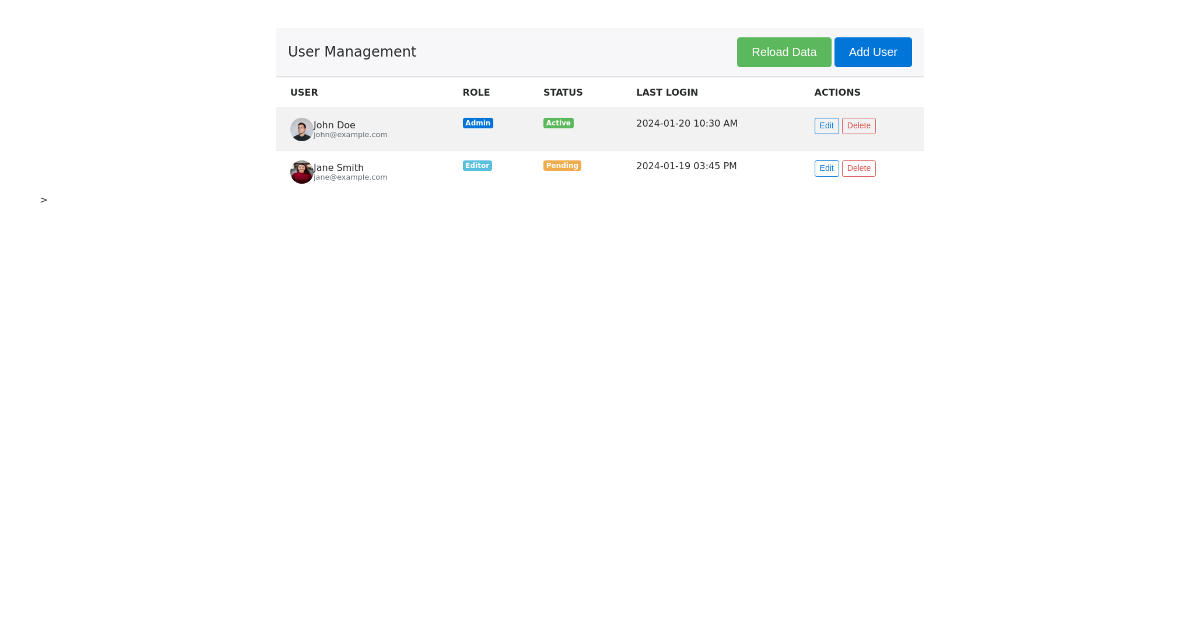
Task: Click Jane Smith's profile avatar
Action: tap(301, 171)
